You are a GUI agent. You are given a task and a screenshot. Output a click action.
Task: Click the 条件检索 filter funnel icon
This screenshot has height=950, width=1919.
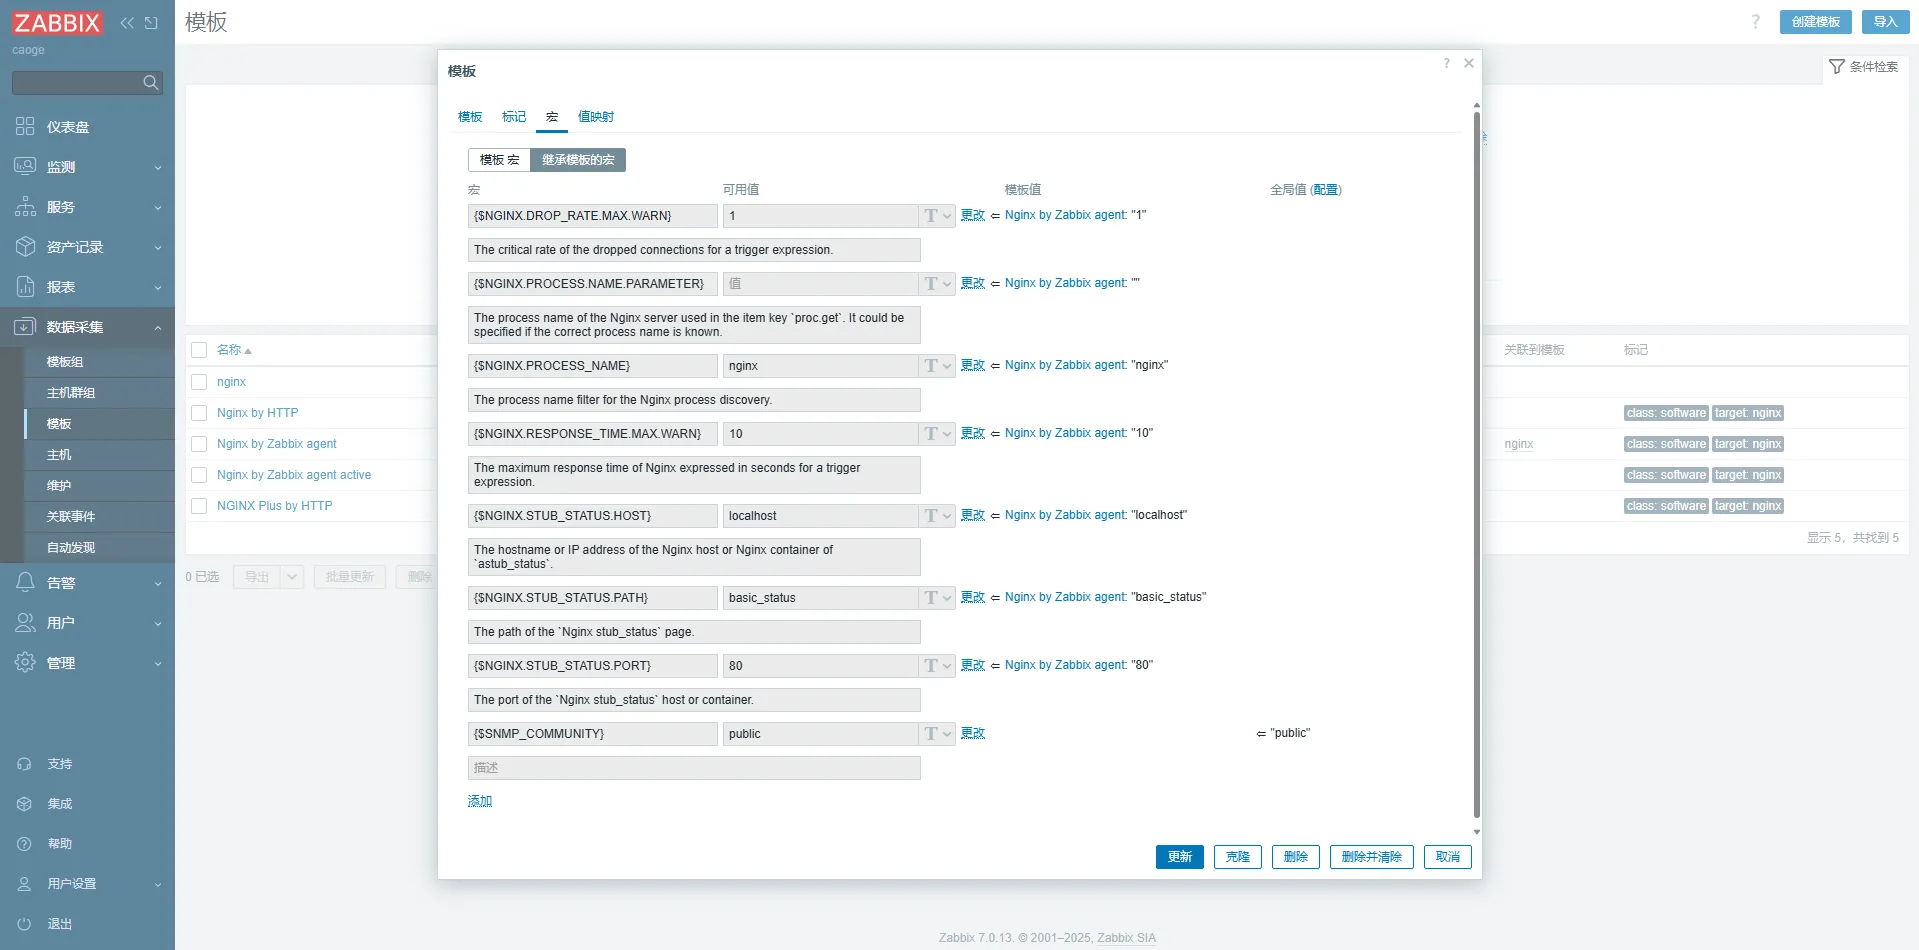point(1836,67)
